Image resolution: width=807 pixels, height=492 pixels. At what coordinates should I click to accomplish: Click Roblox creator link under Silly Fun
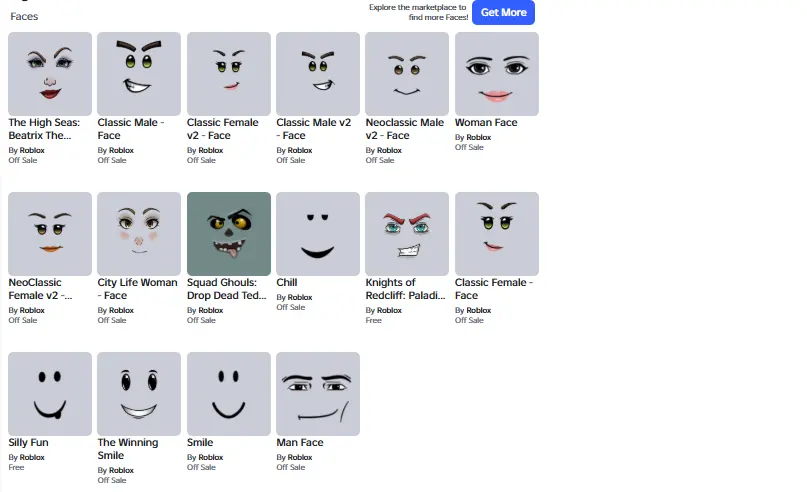(32, 458)
